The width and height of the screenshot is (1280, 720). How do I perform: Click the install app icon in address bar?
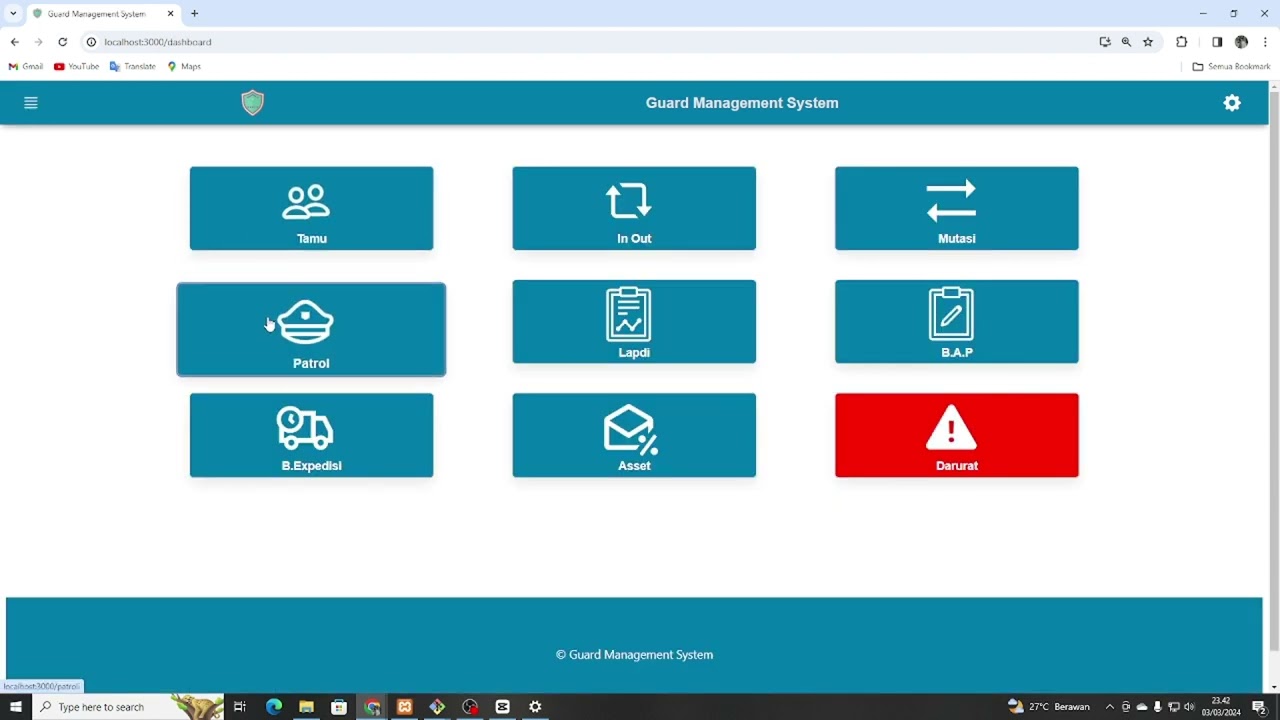tap(1105, 42)
